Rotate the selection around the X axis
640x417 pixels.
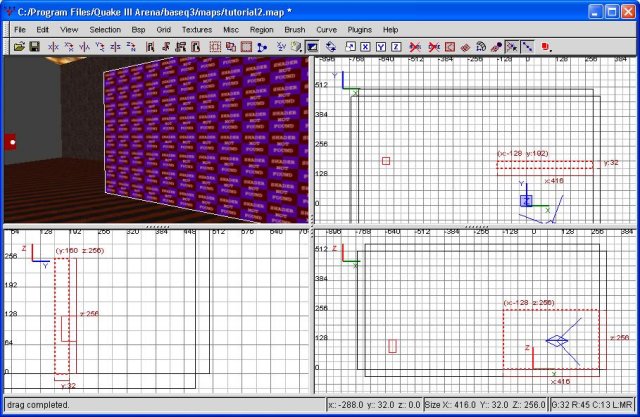pos(69,47)
